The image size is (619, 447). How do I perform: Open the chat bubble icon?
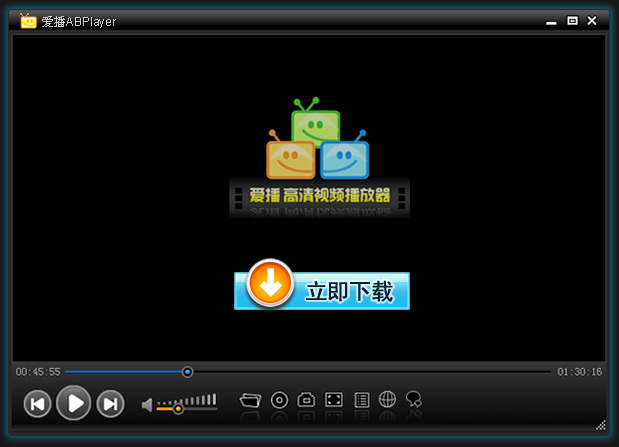[x=414, y=400]
